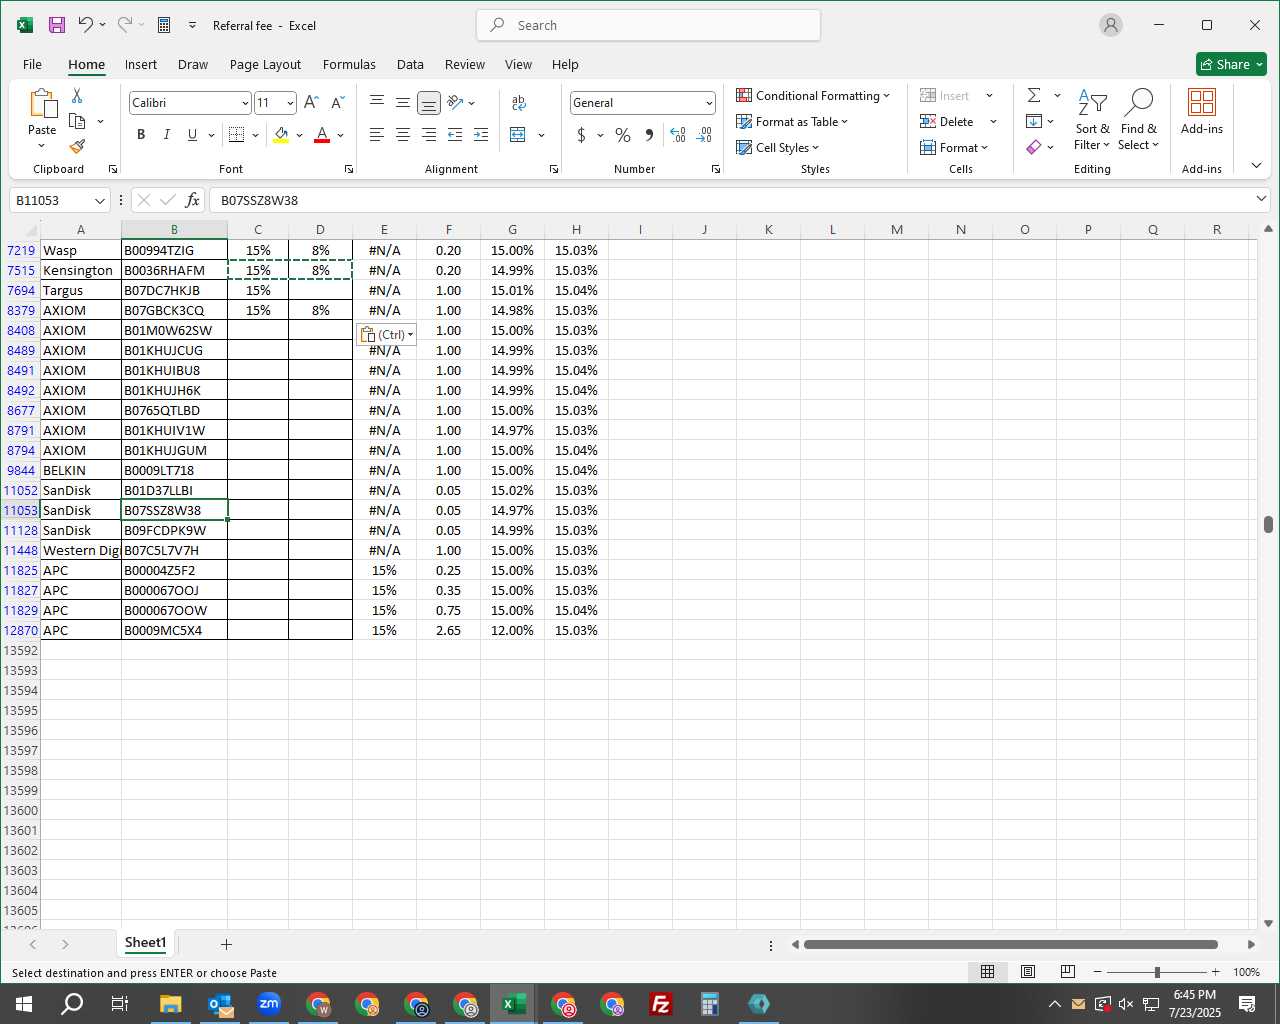The height and width of the screenshot is (1024, 1280).
Task: Increase decimal places
Action: (678, 135)
